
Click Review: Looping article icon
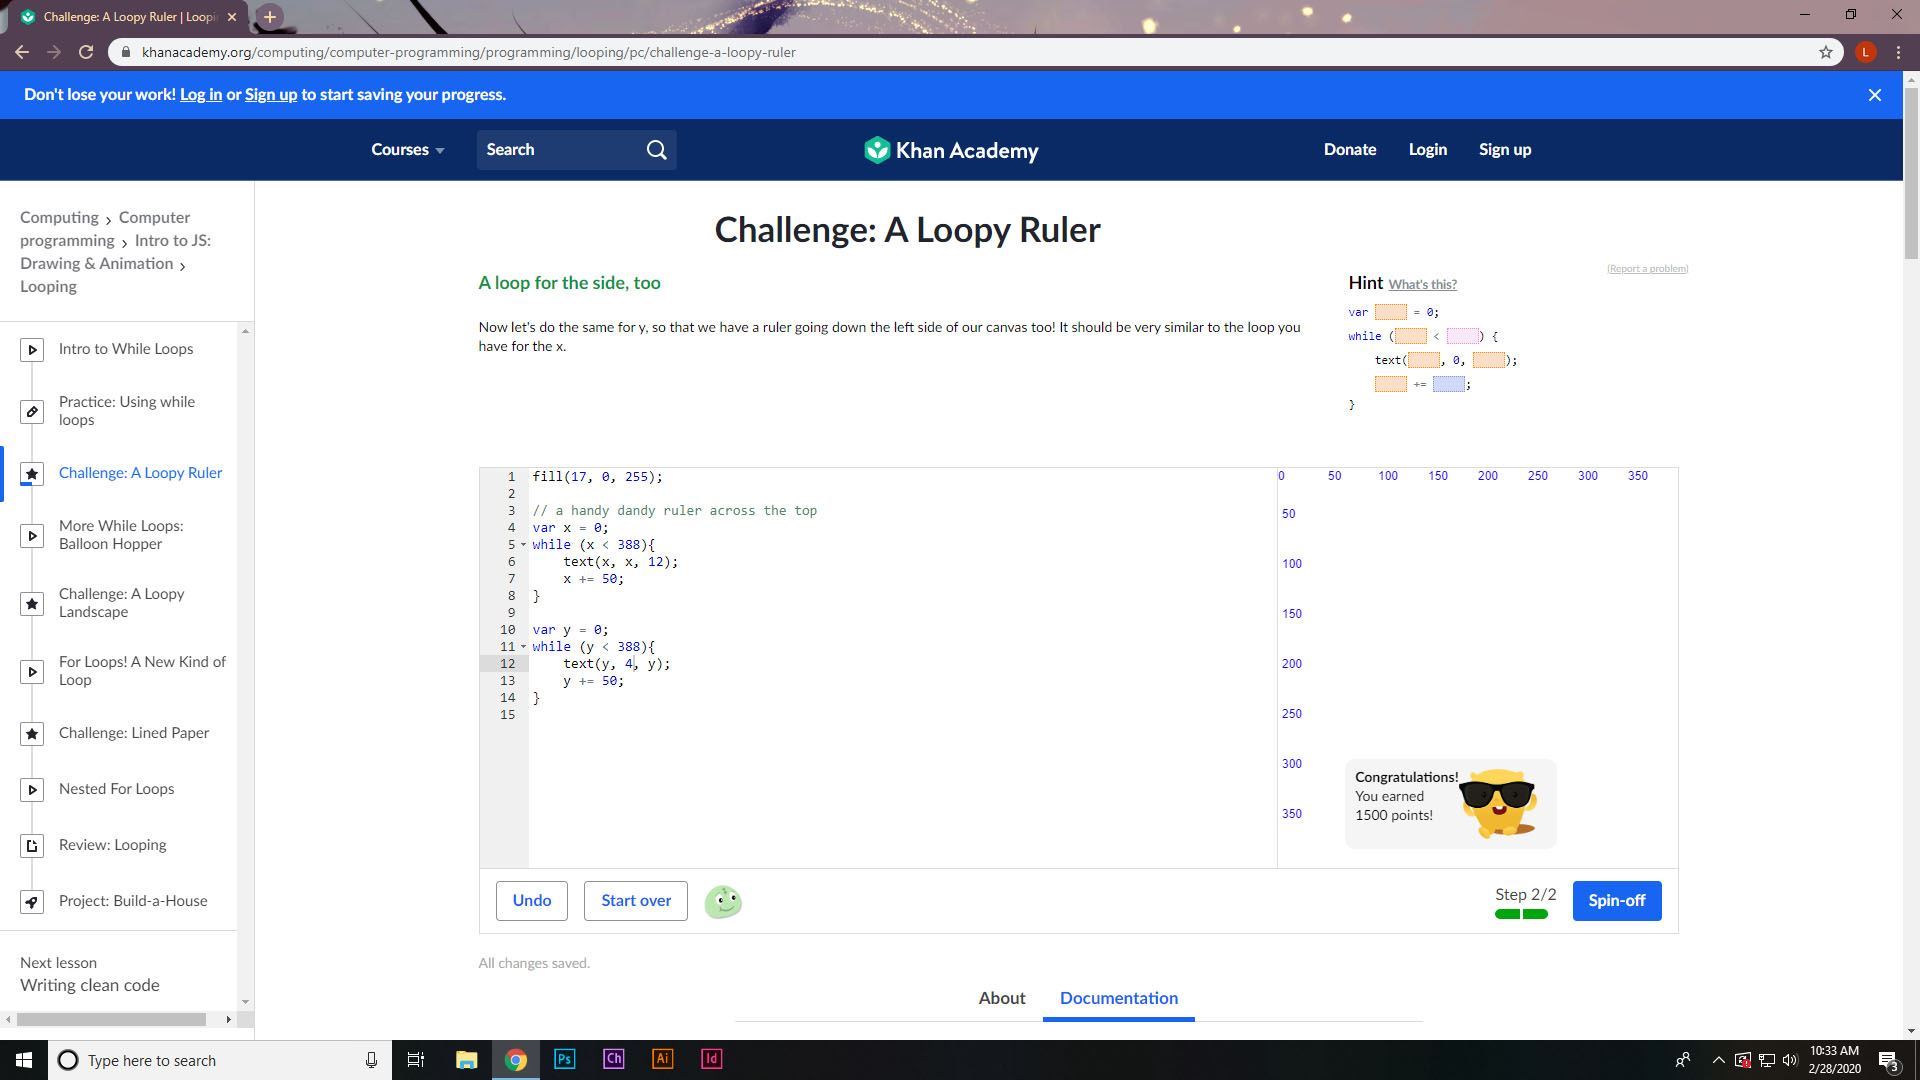pos(32,846)
